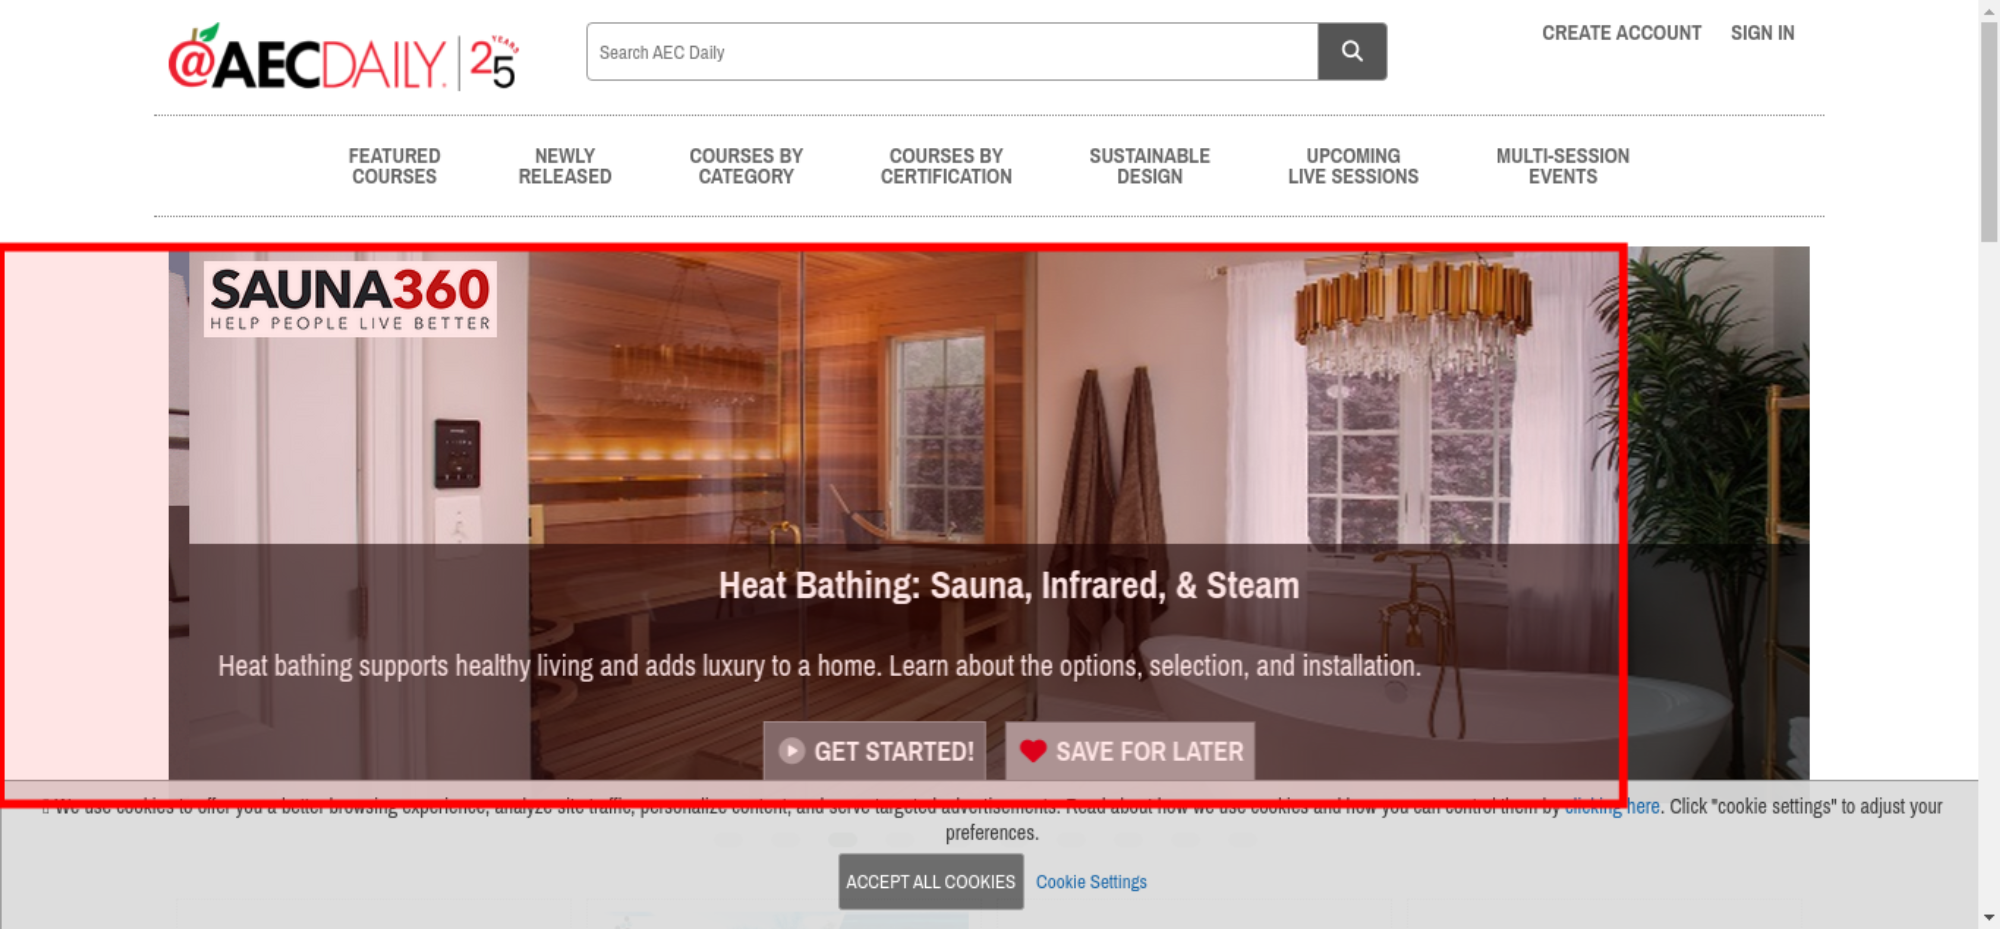Expand the Courses by Category menu
This screenshot has height=929, width=2000.
pos(746,166)
